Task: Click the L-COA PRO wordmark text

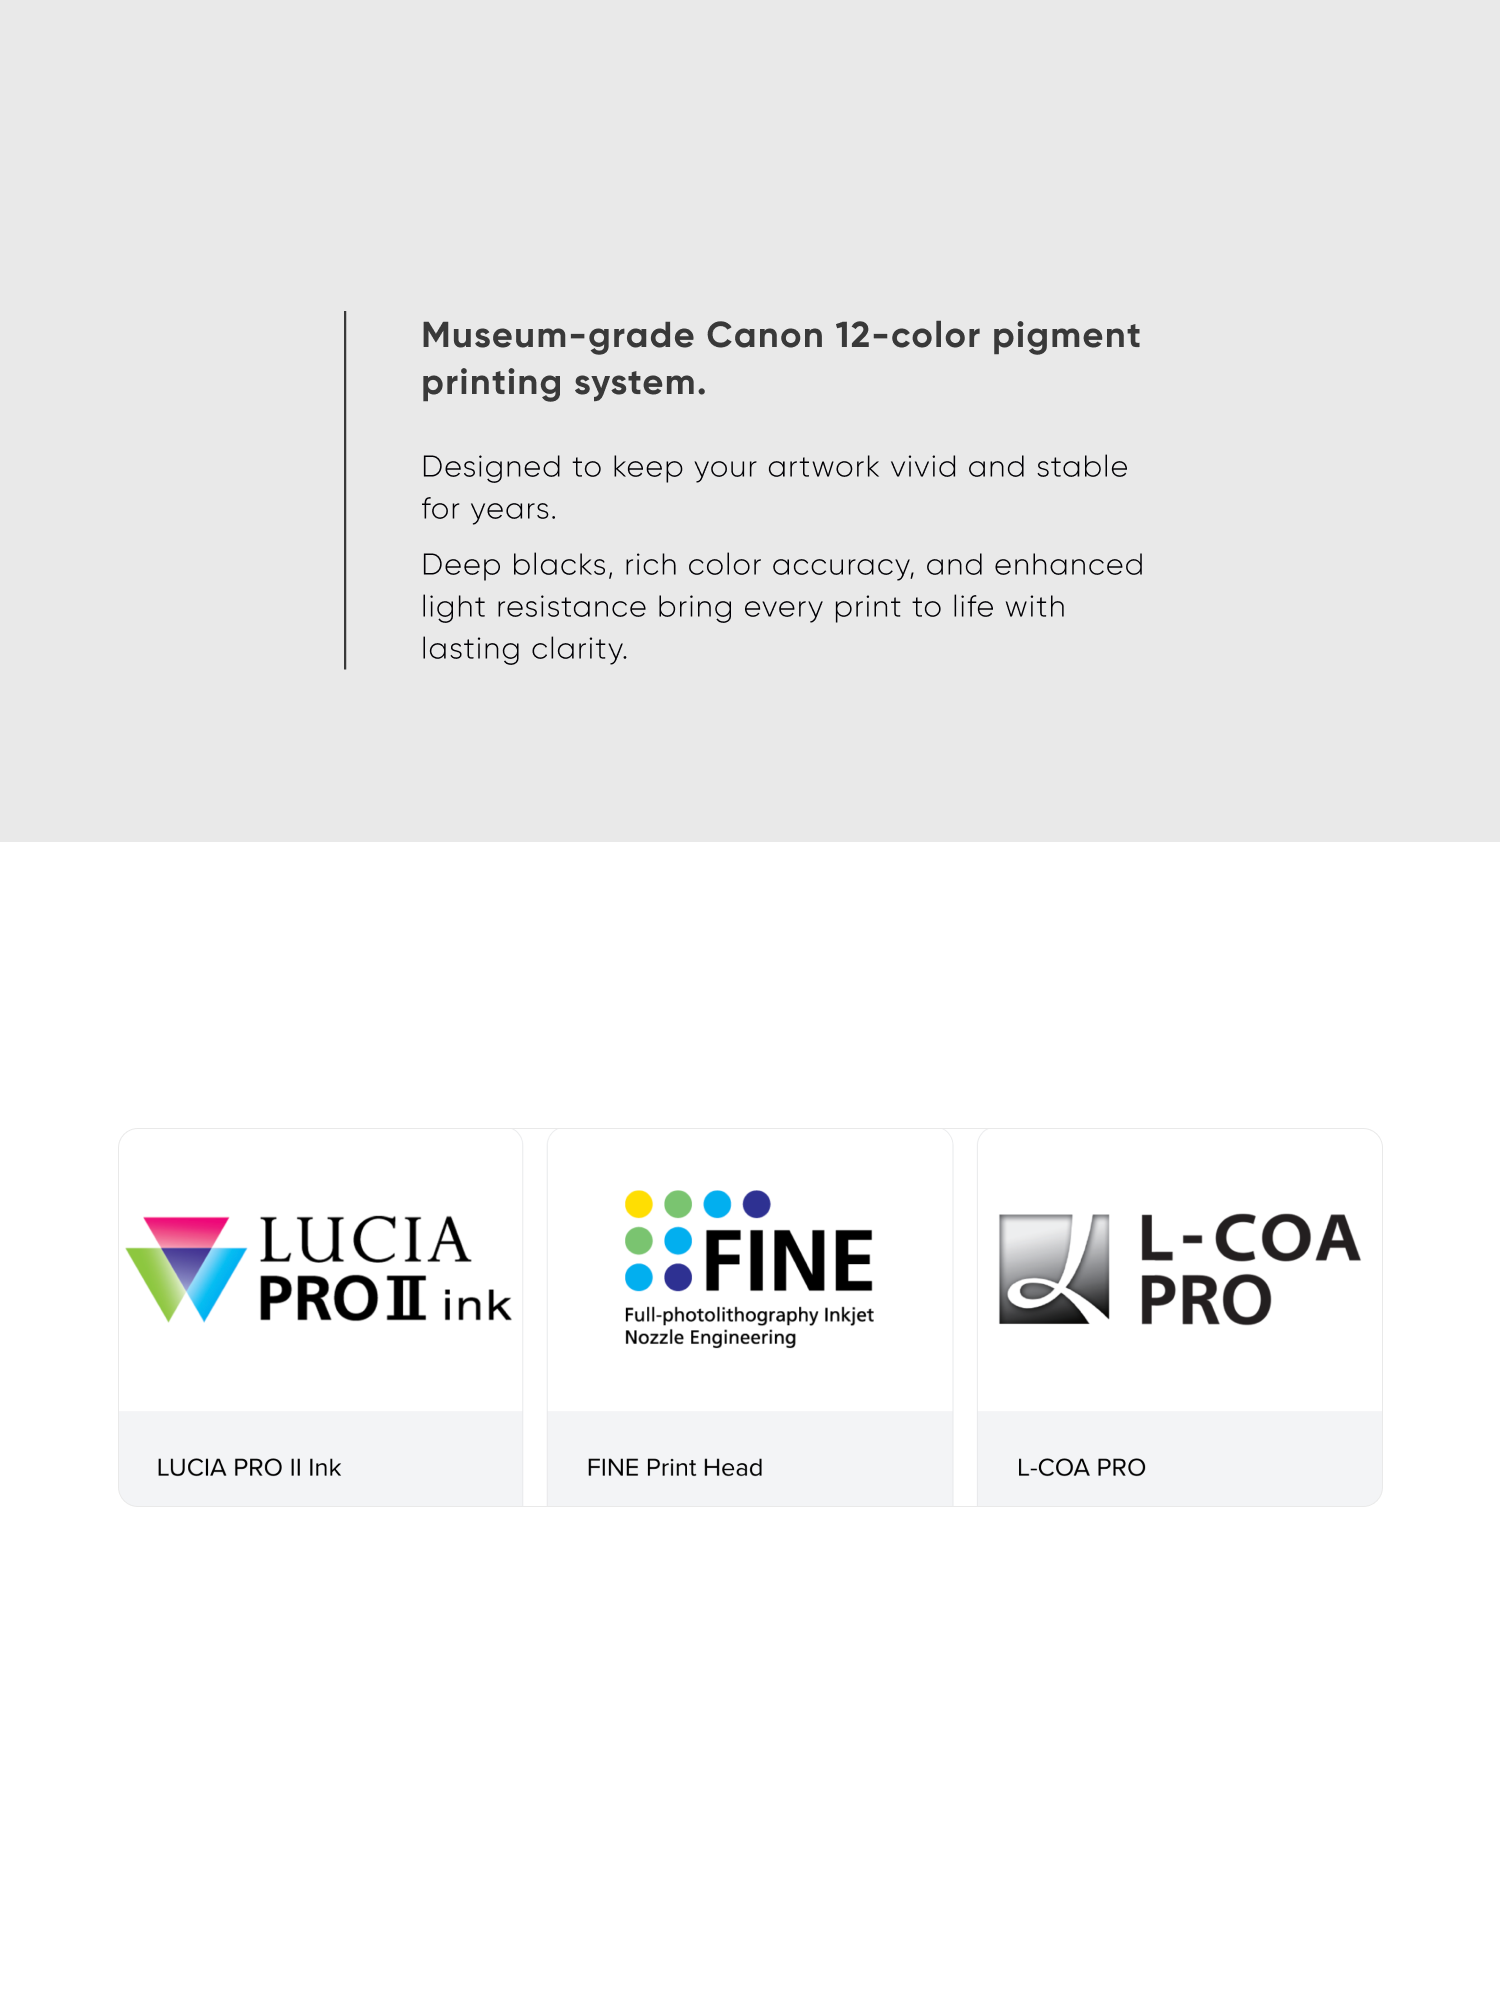Action: (1250, 1268)
